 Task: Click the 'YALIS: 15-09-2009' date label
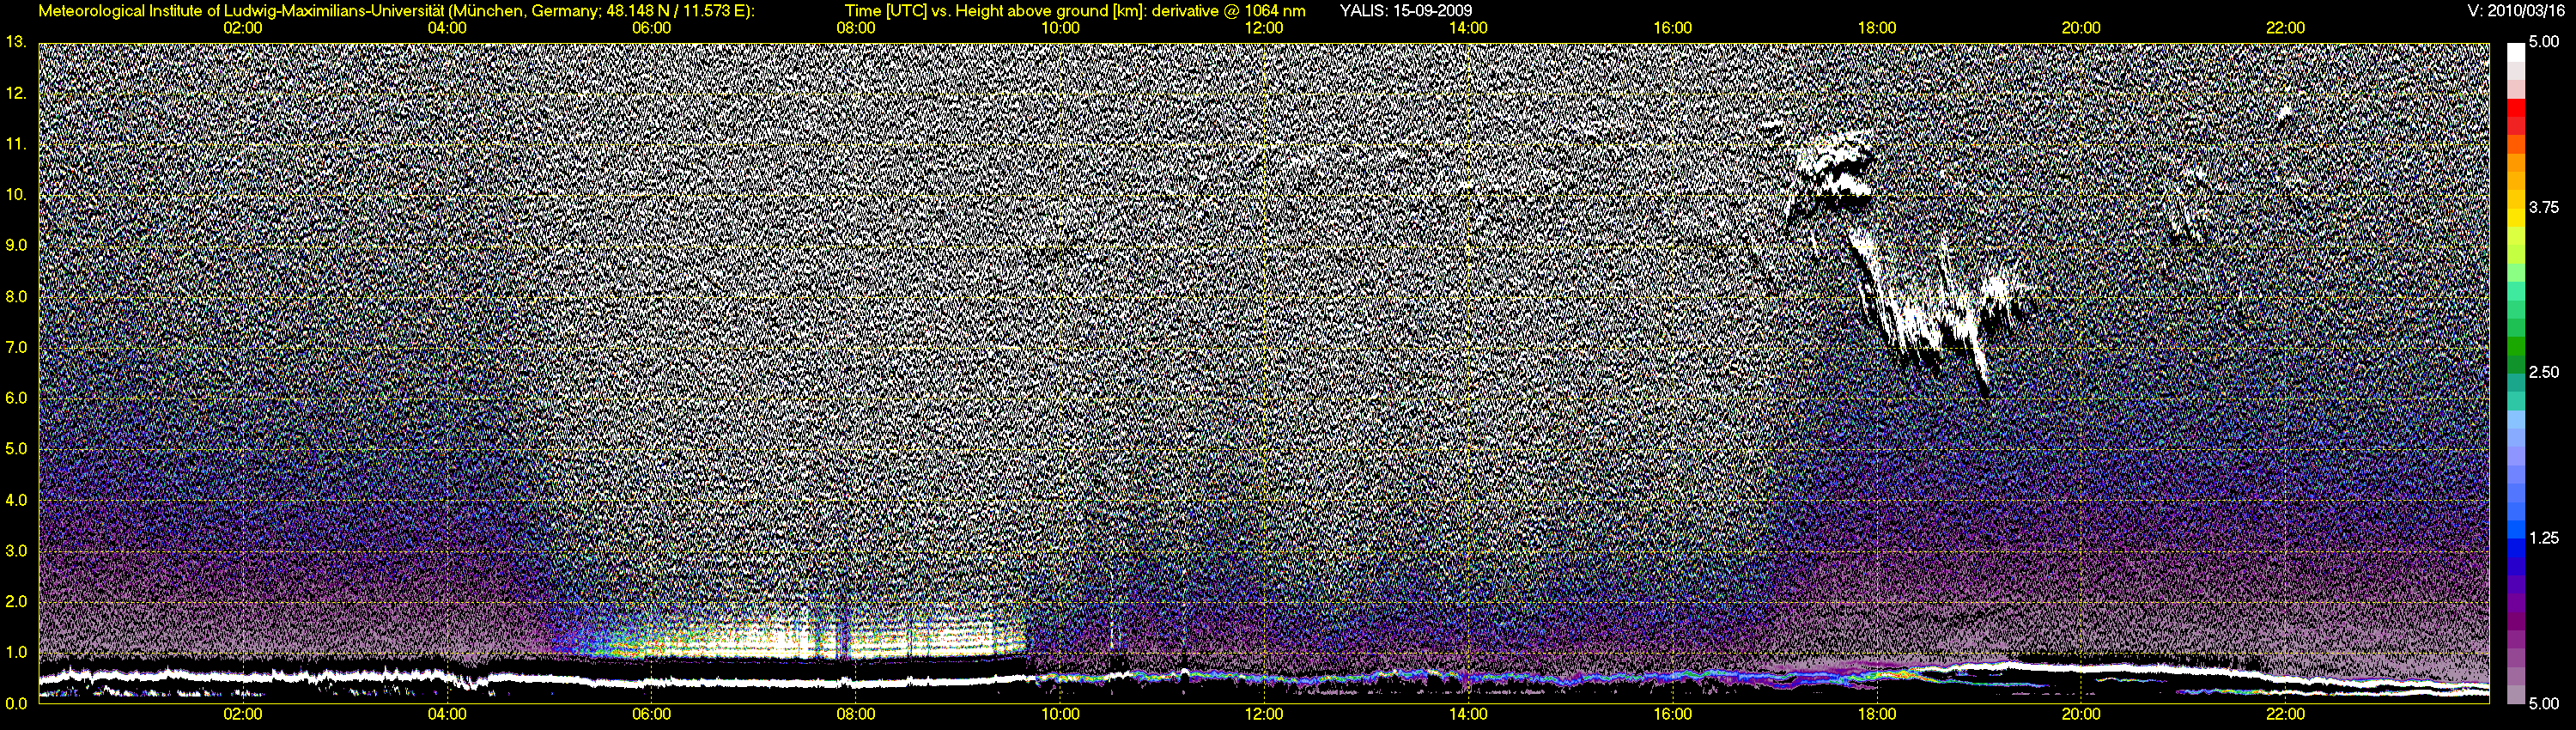[1405, 11]
